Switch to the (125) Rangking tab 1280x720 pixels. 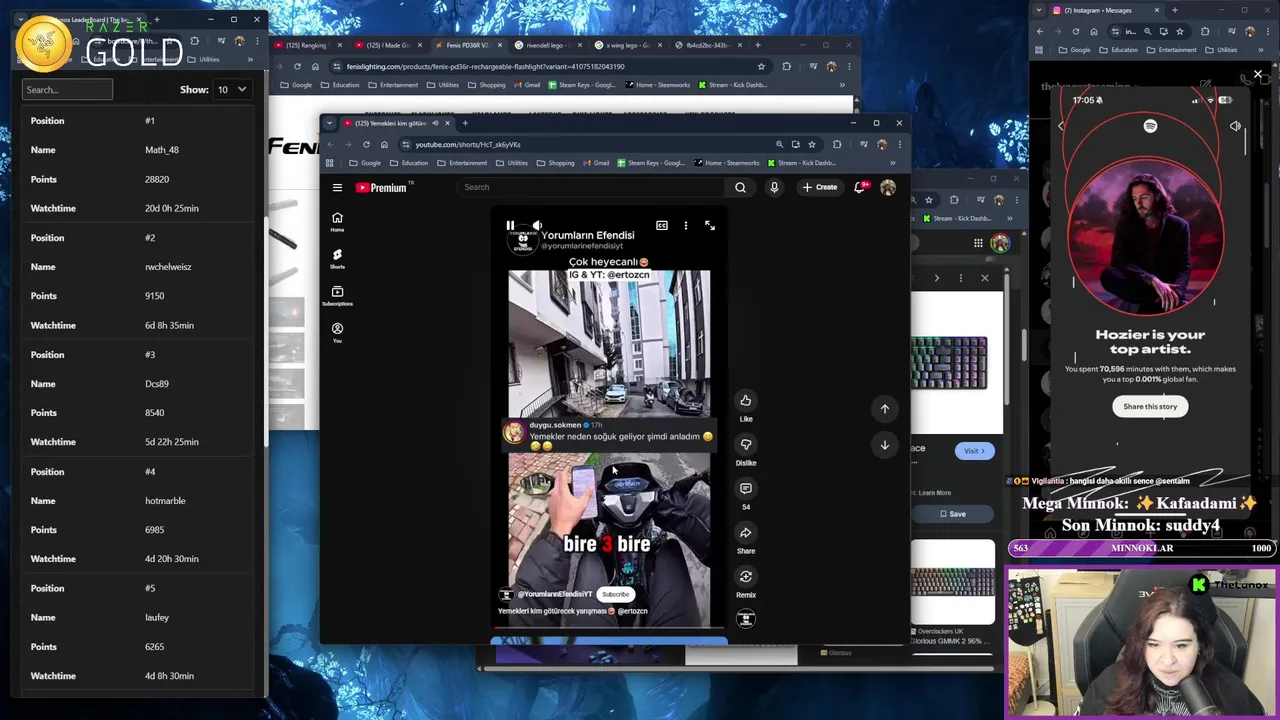tap(306, 45)
